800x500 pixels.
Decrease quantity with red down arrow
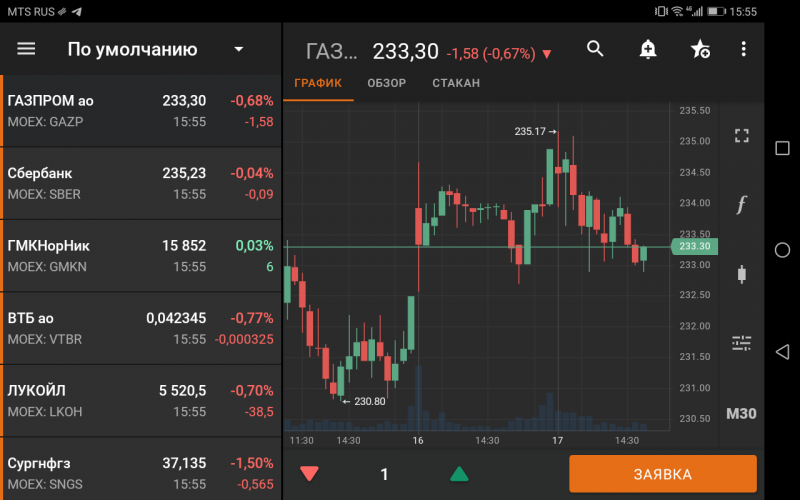[310, 474]
